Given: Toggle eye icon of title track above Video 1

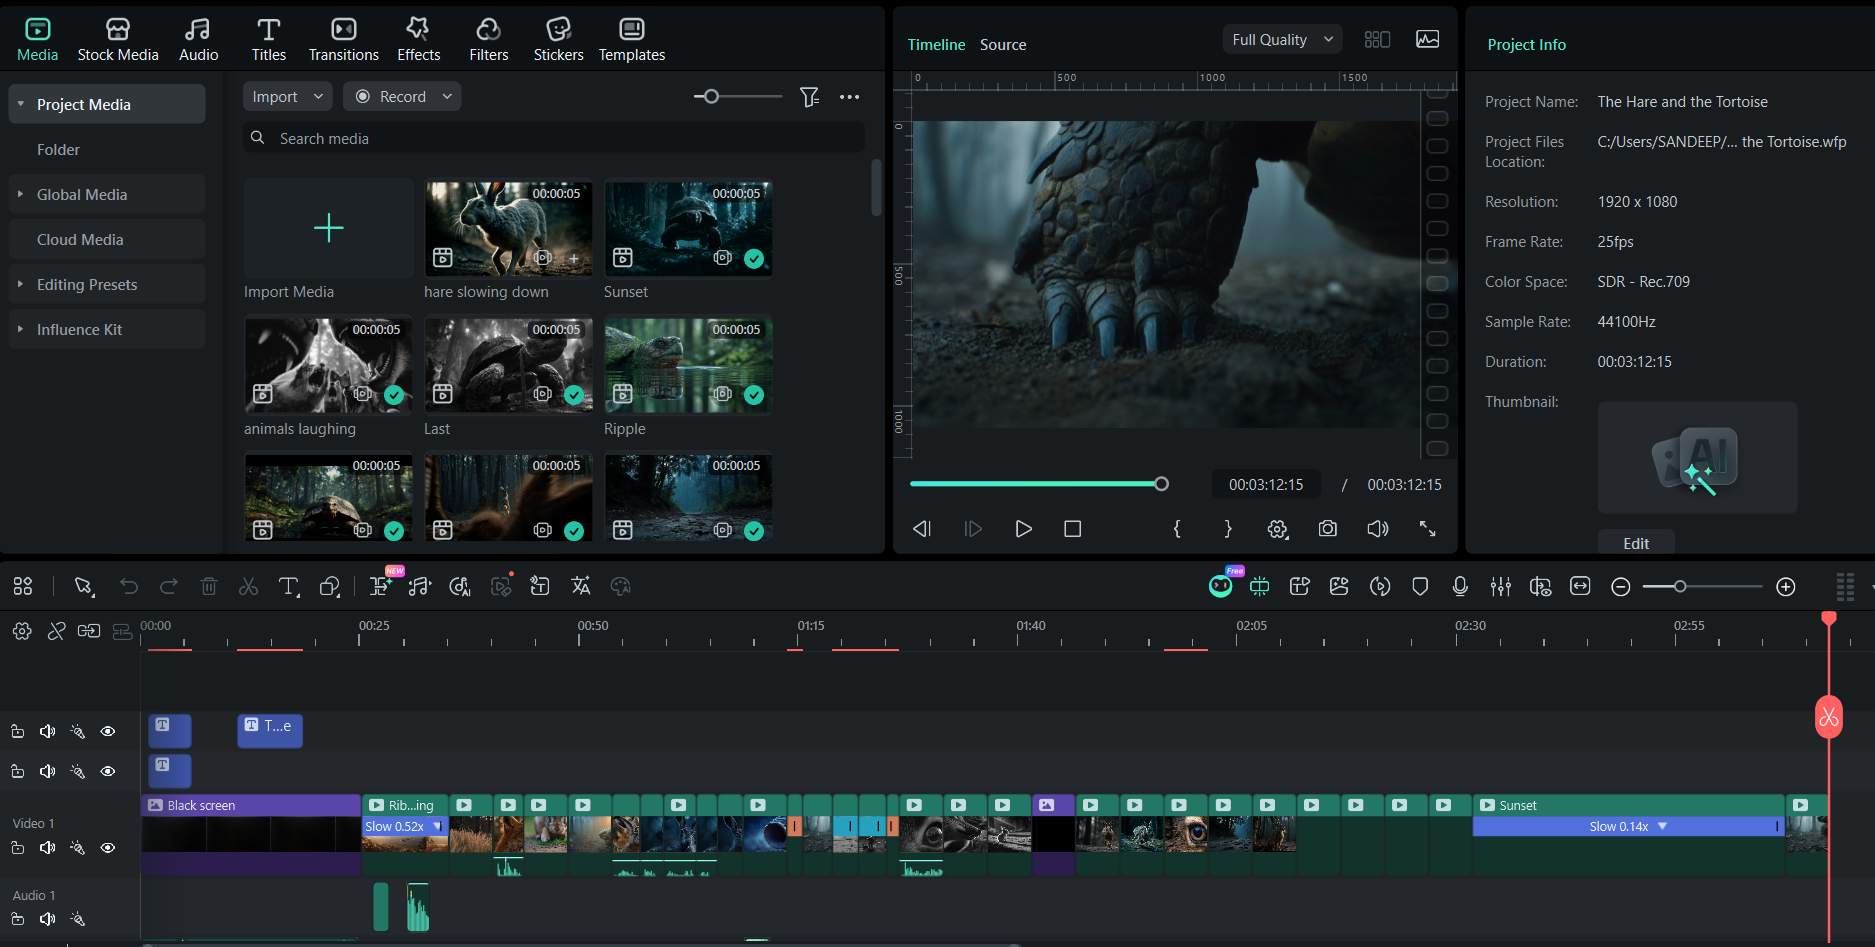Looking at the screenshot, I should tap(108, 772).
